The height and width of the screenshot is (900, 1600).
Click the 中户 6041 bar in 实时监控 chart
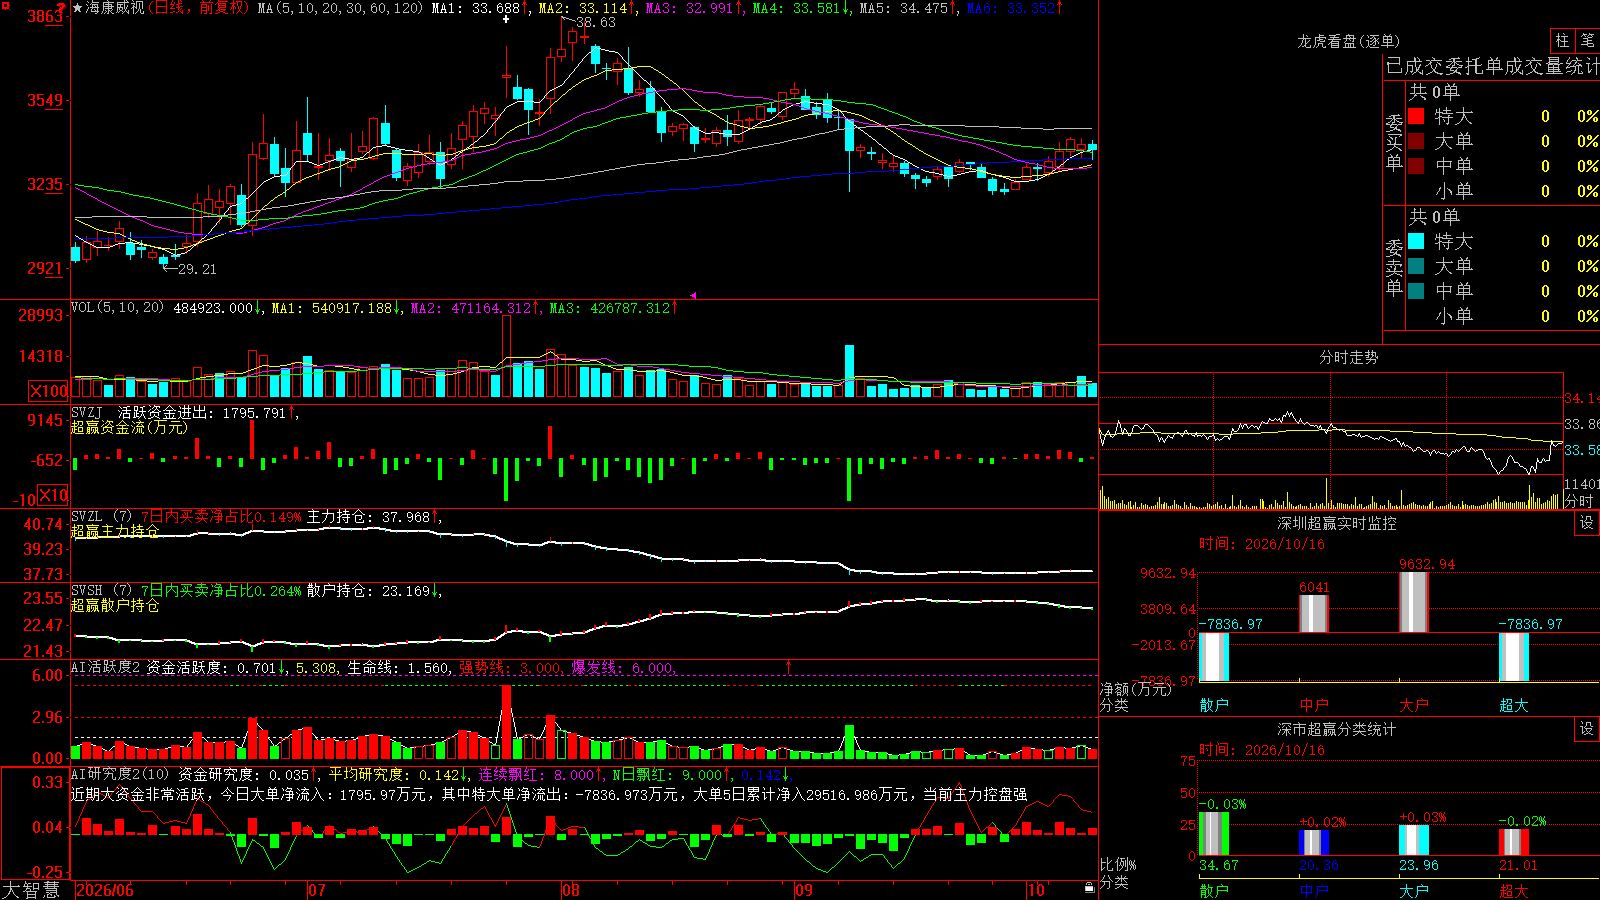coord(1314,613)
